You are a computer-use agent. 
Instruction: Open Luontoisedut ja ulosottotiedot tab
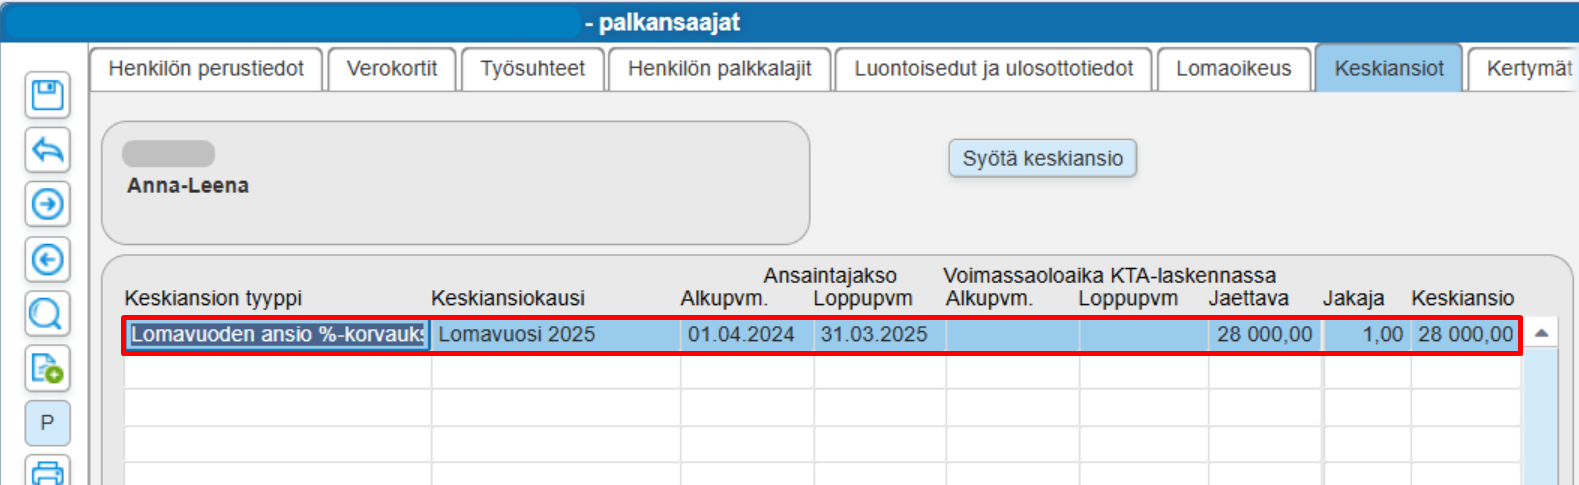coord(994,69)
